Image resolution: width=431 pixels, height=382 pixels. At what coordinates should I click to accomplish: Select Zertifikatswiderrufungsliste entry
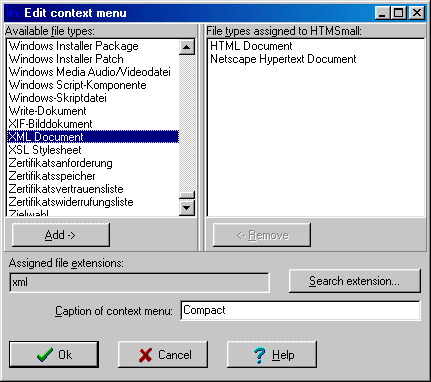[93, 202]
